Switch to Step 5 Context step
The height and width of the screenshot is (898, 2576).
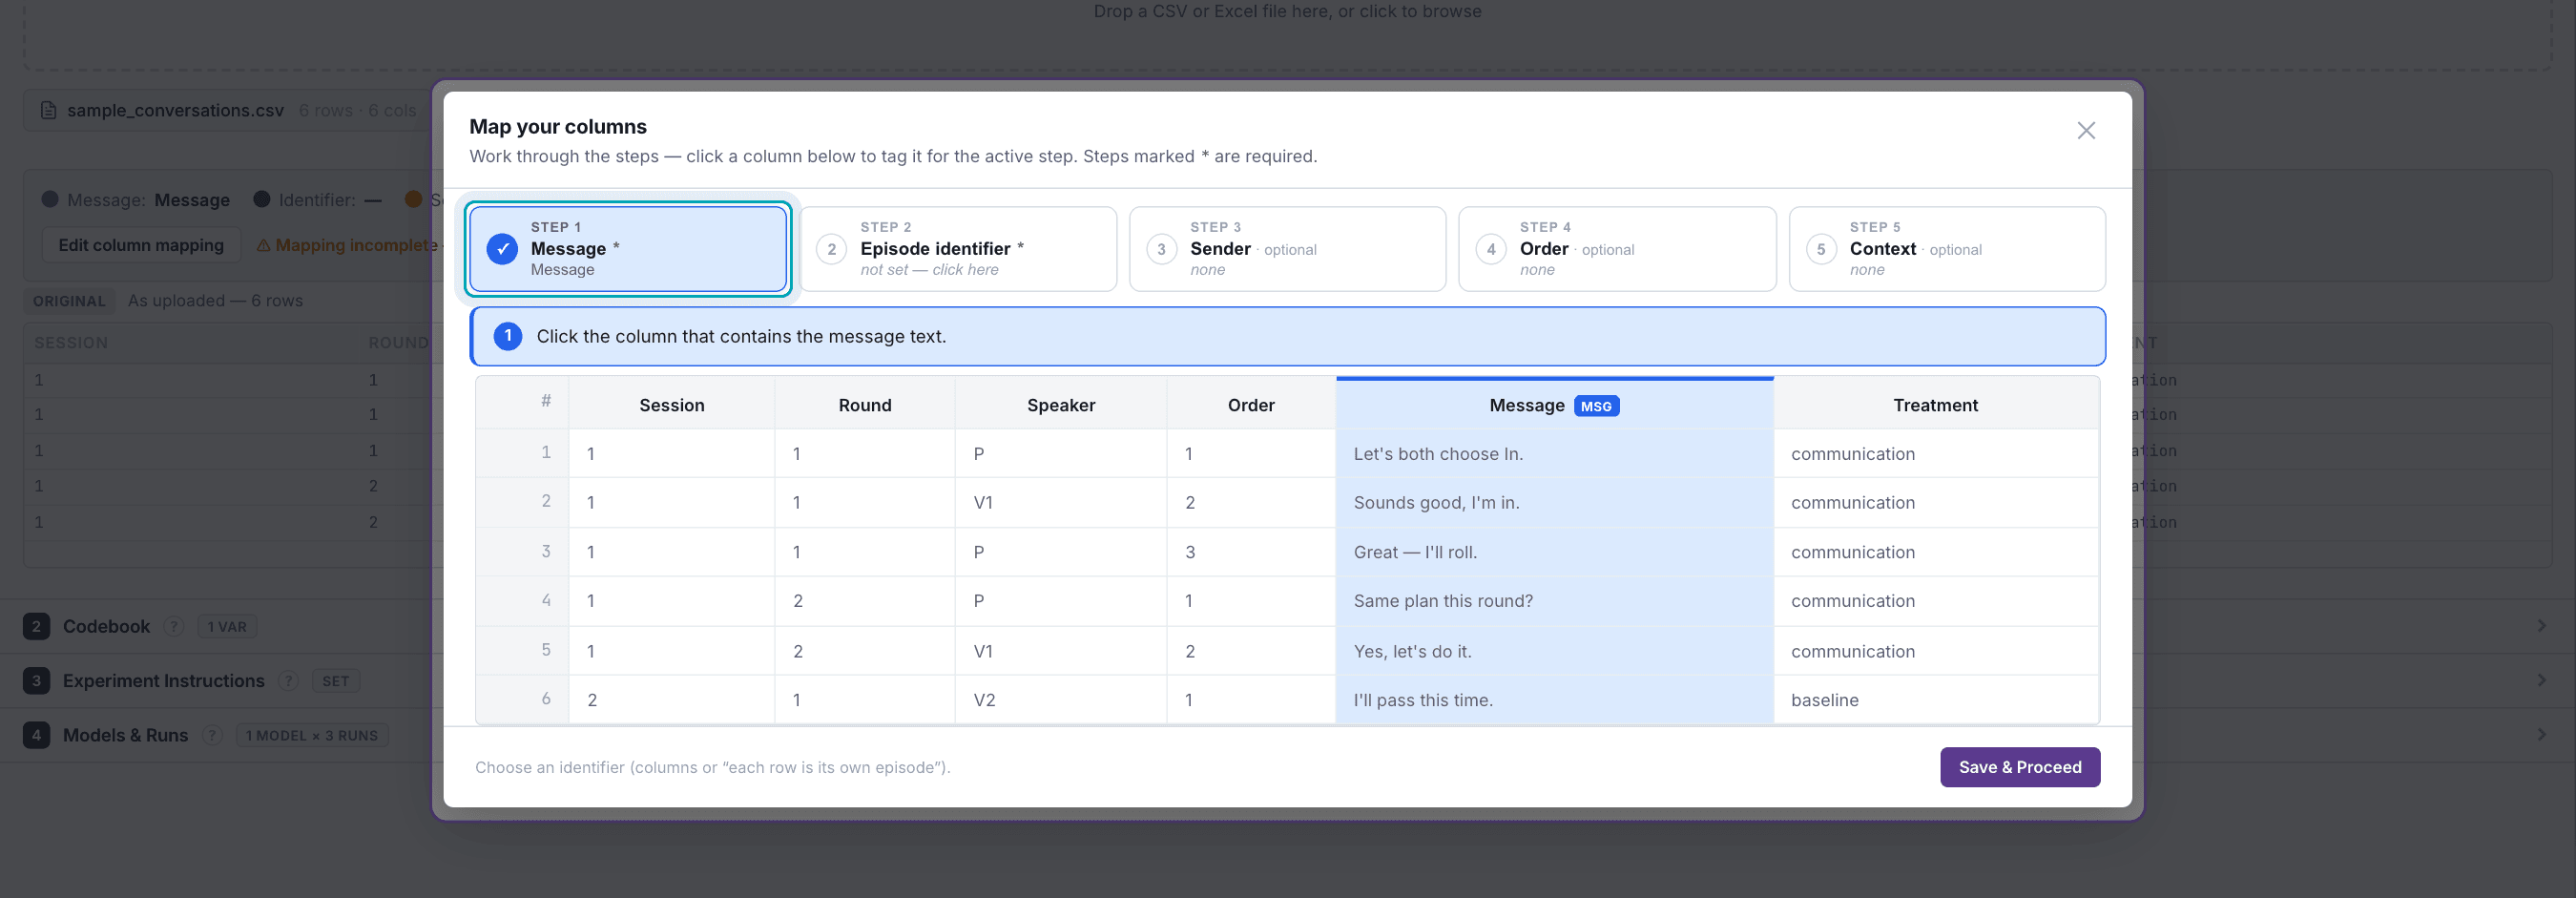(1947, 249)
